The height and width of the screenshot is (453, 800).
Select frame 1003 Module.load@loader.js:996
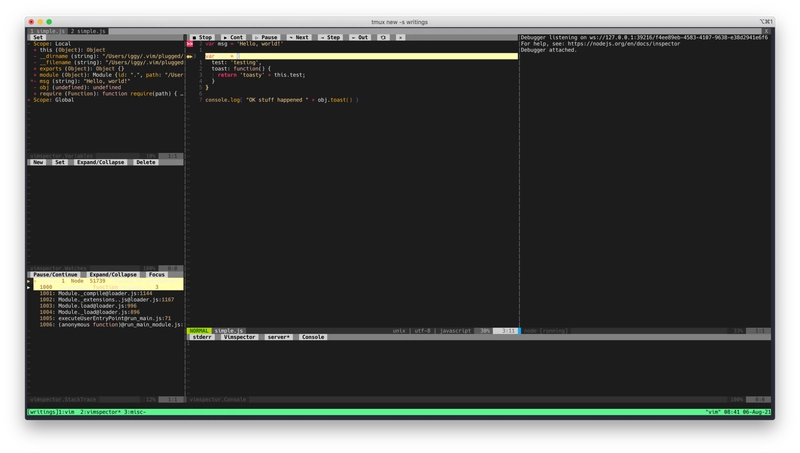pyautogui.click(x=88, y=306)
